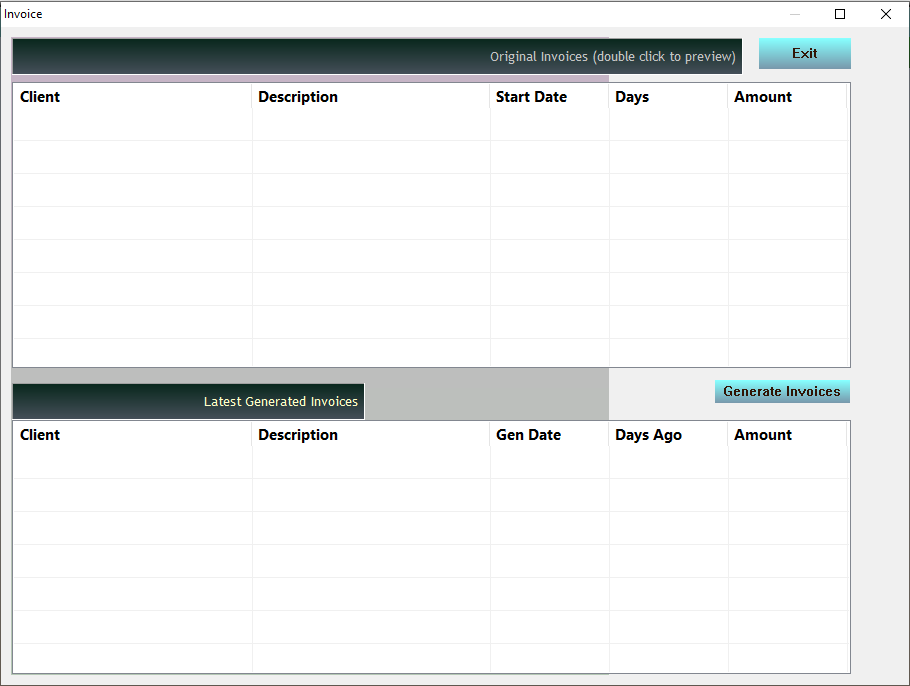The image size is (910, 686).
Task: Select the Client header in Latest Generated Invoices
Action: tap(40, 435)
